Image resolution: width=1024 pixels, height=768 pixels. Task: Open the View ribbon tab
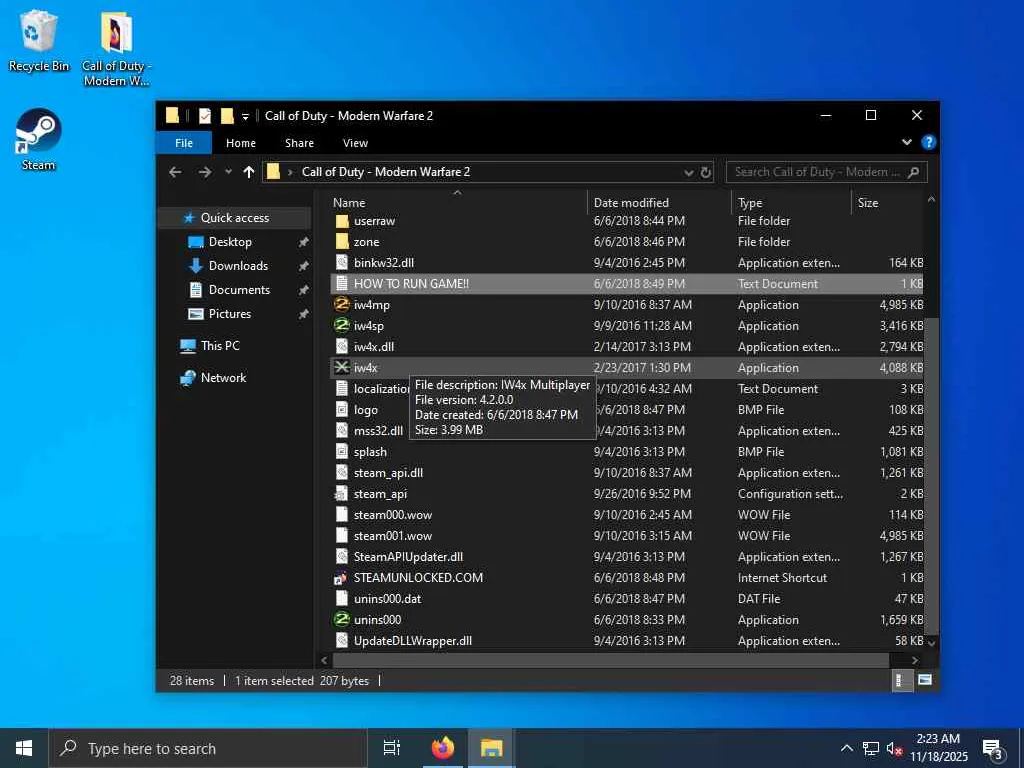355,143
